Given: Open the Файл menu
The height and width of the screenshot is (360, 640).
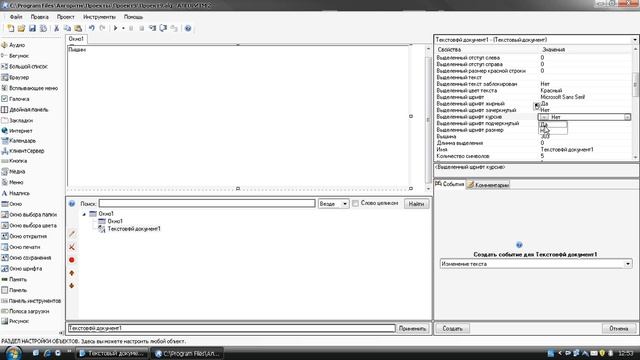Looking at the screenshot, I should coord(16,17).
